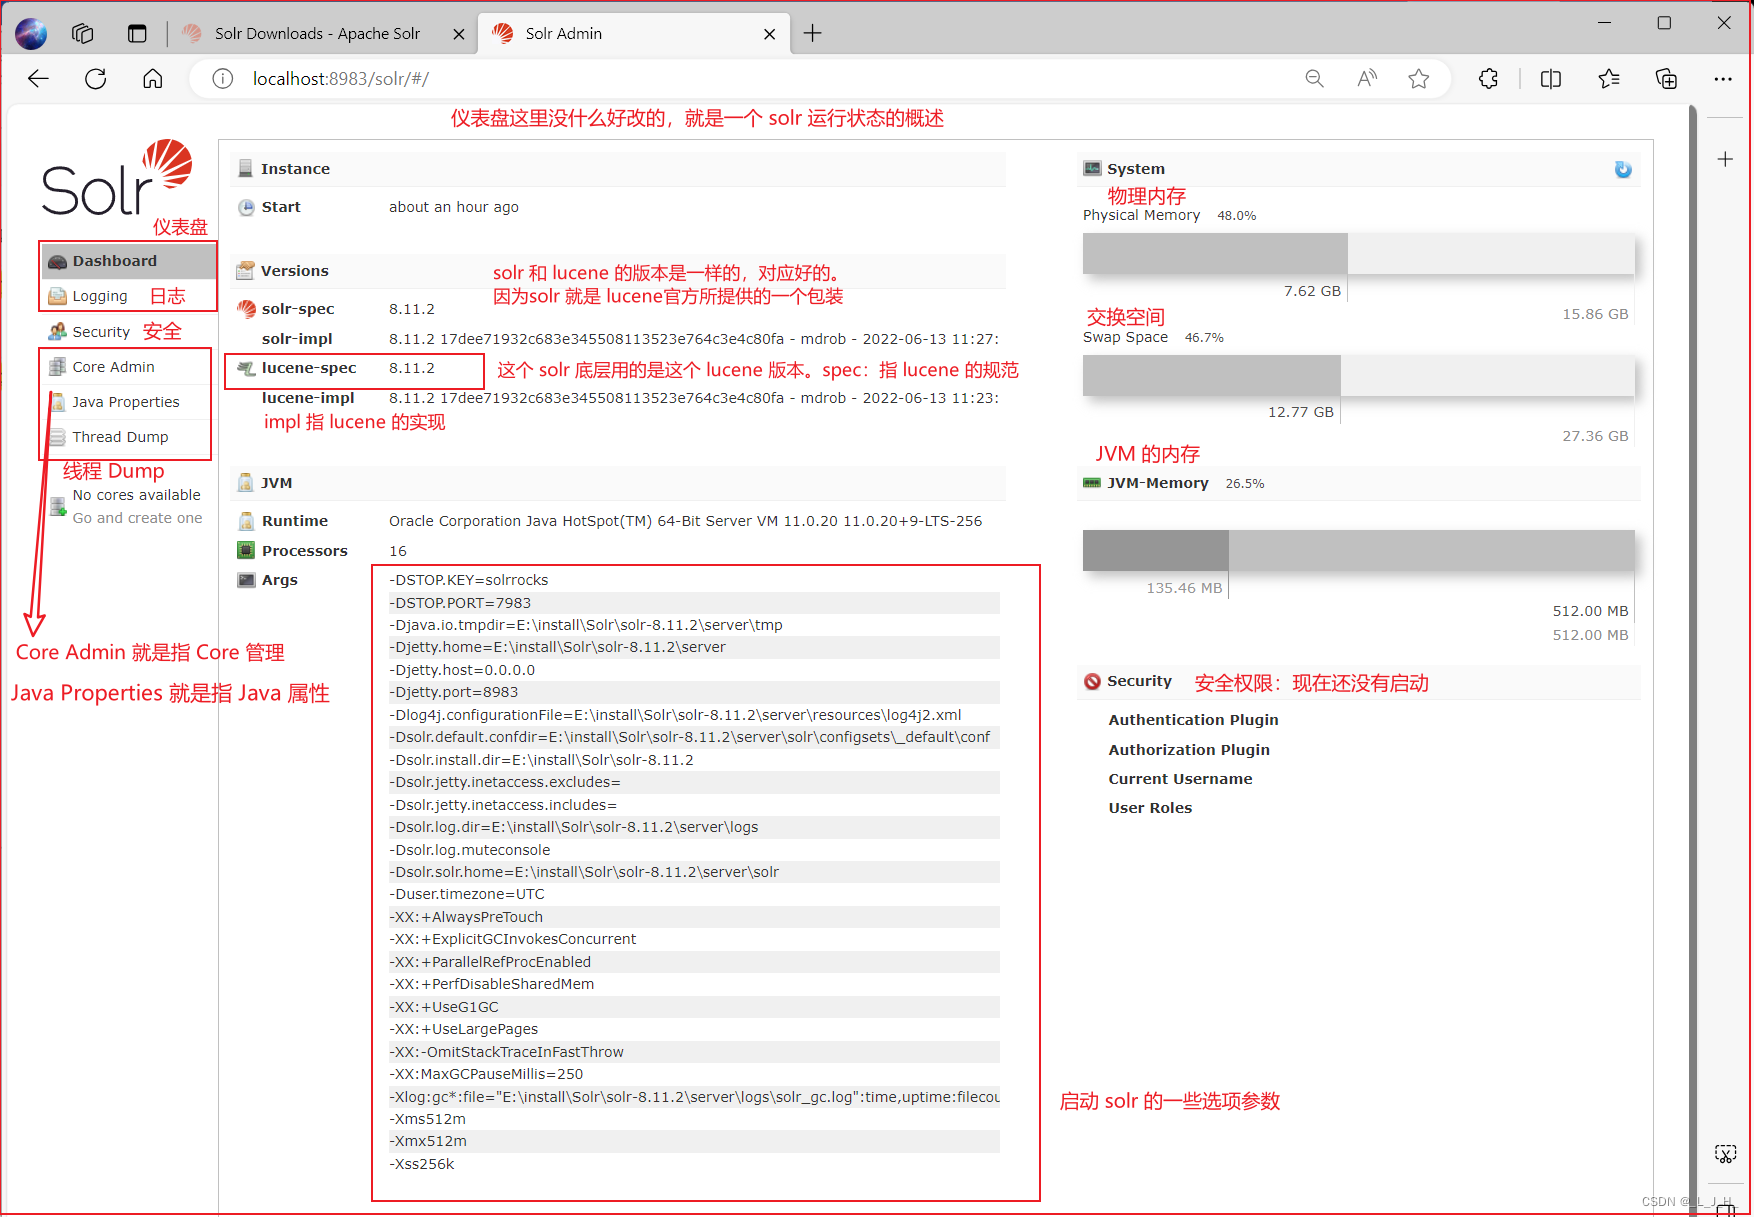Click the -XX:+UseG1GC argument

tap(444, 1007)
